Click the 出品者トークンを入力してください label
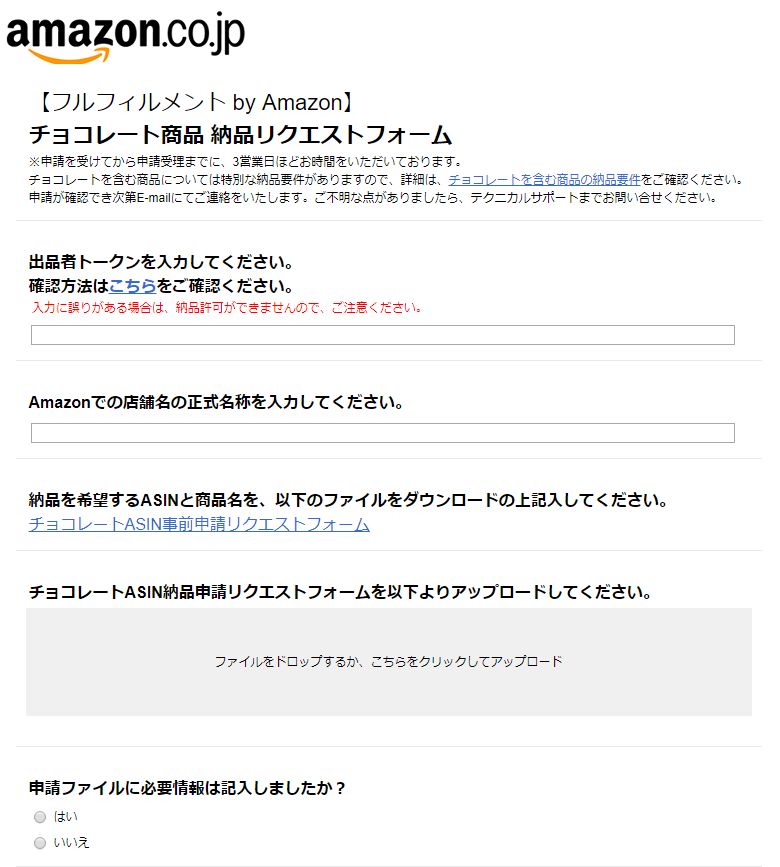 pyautogui.click(x=161, y=262)
